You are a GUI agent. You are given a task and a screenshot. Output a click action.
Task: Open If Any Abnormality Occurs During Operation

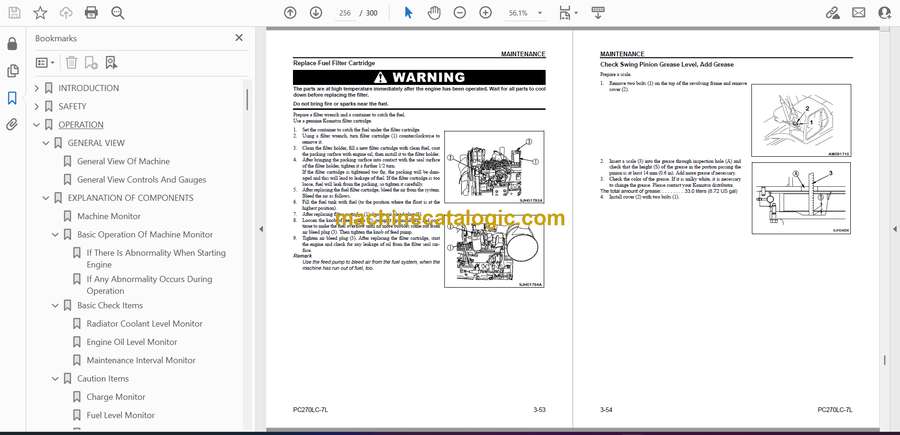point(149,285)
